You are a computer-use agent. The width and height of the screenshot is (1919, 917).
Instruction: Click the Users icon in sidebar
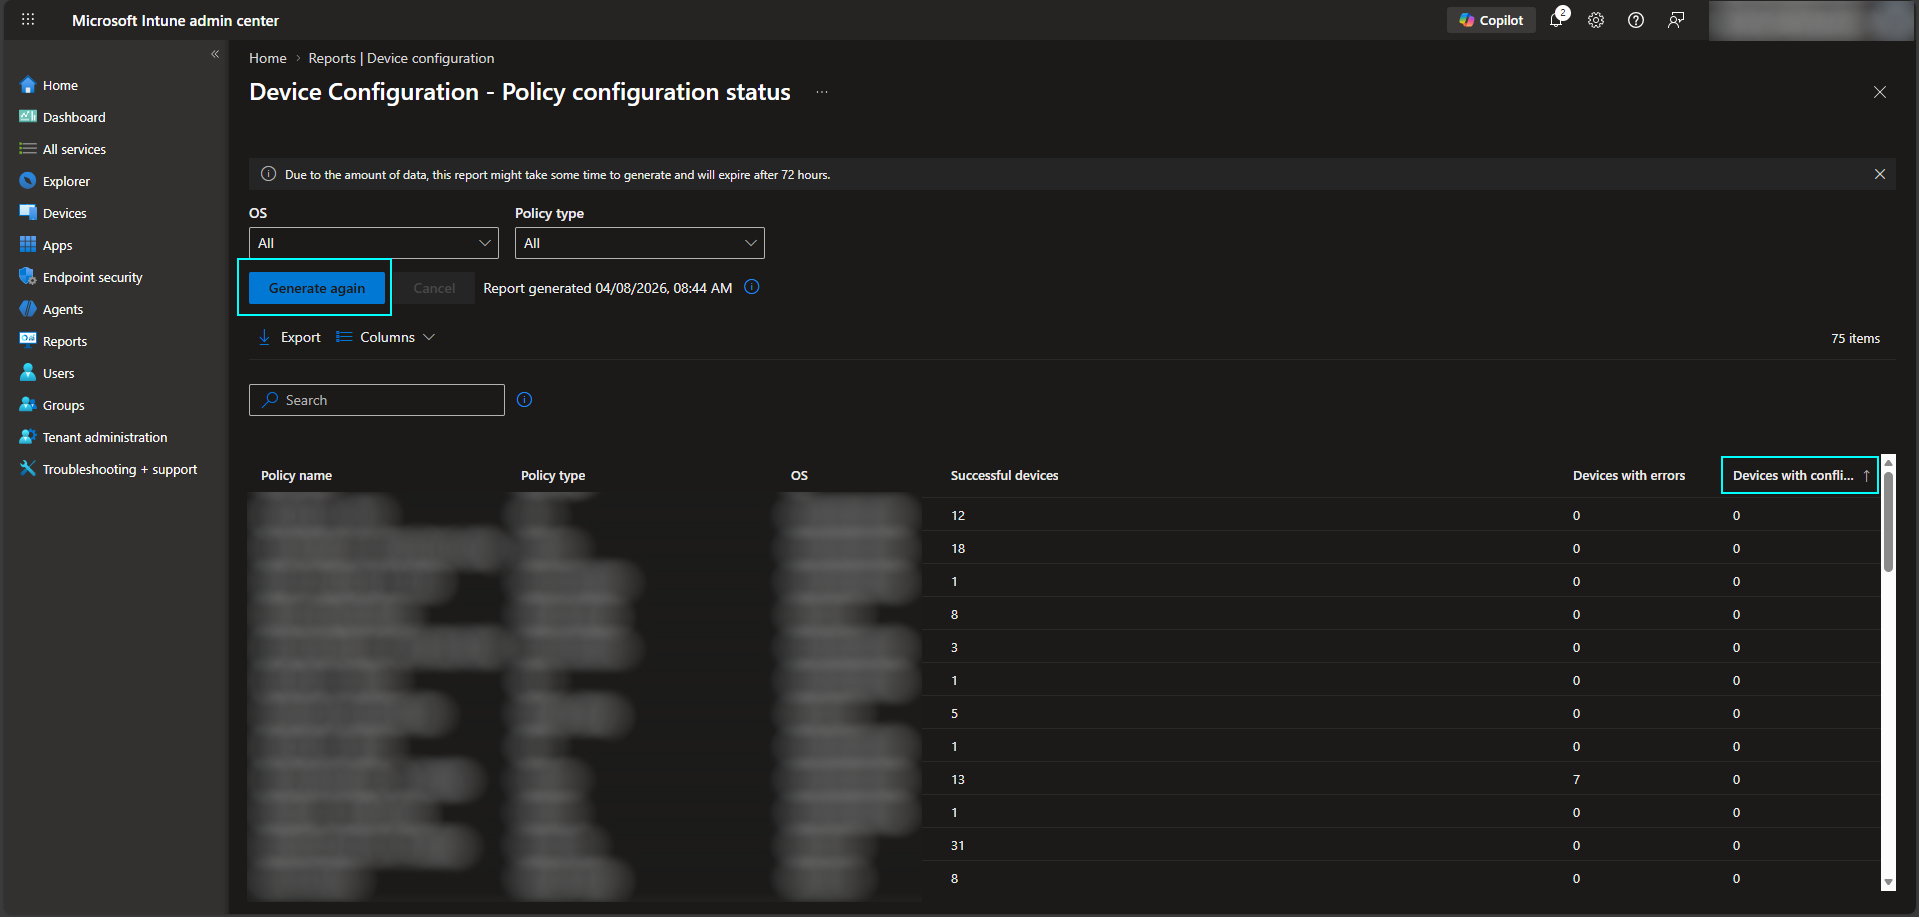coord(28,373)
